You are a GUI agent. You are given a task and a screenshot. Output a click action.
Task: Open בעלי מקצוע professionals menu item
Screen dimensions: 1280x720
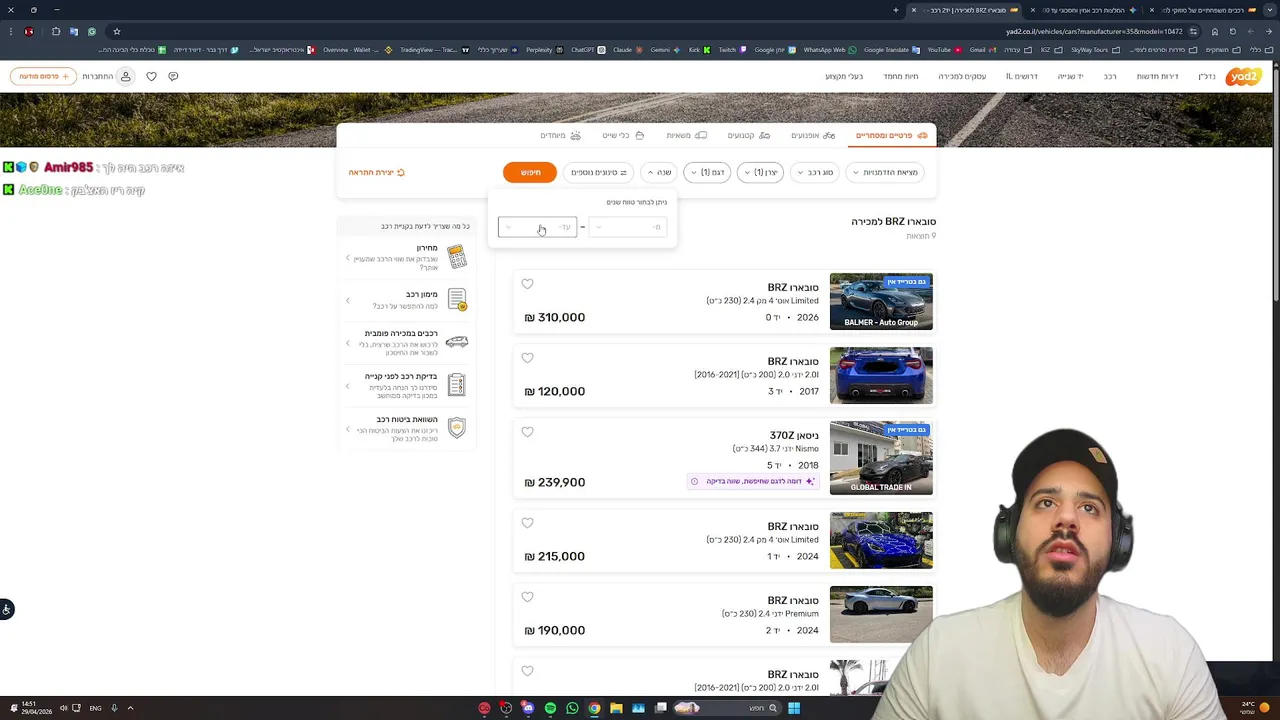coord(844,76)
